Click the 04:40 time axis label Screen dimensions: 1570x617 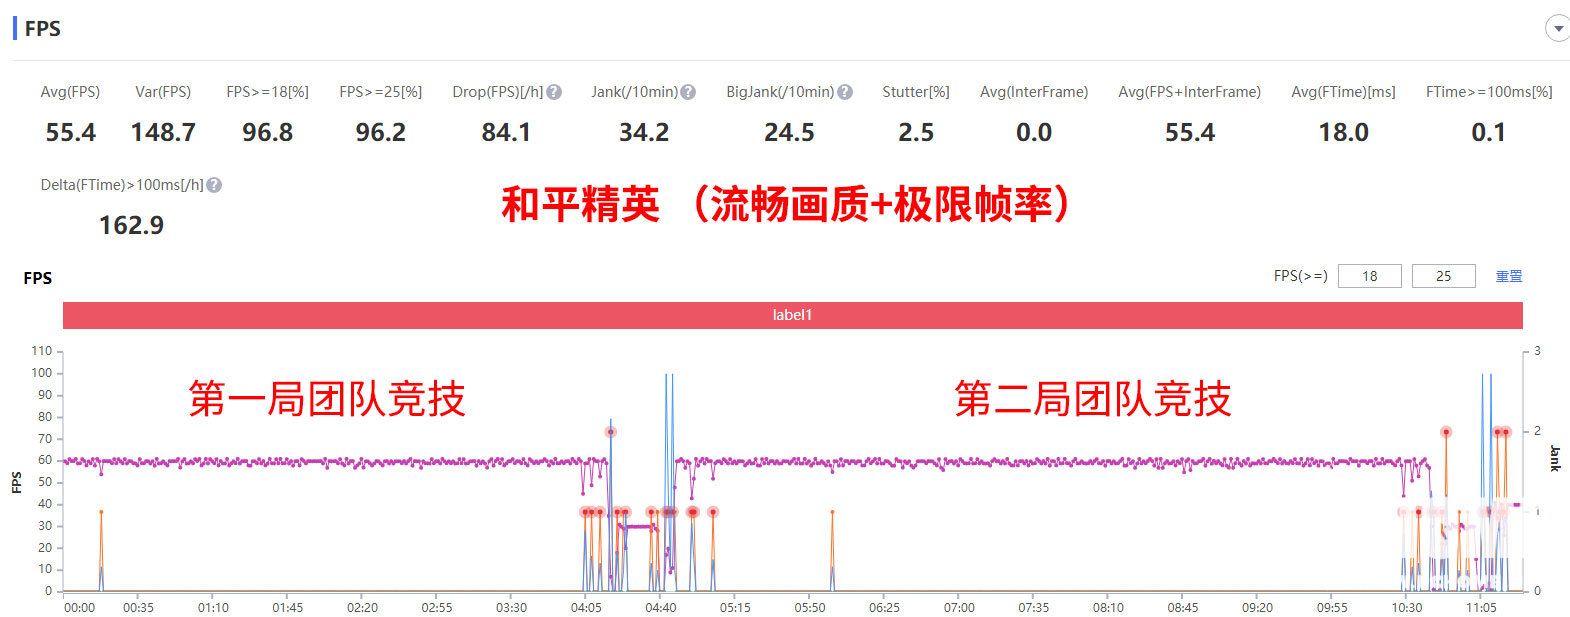pos(660,607)
